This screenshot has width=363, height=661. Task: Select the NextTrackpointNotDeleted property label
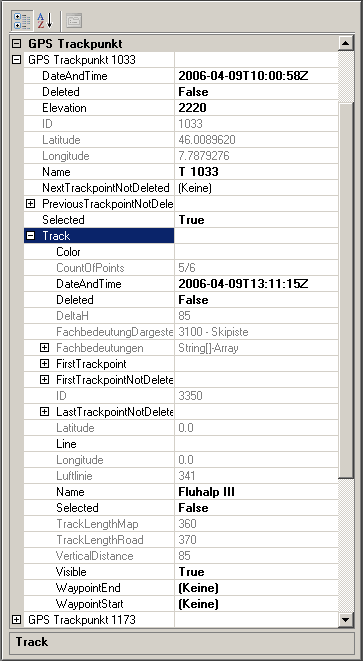tap(106, 188)
